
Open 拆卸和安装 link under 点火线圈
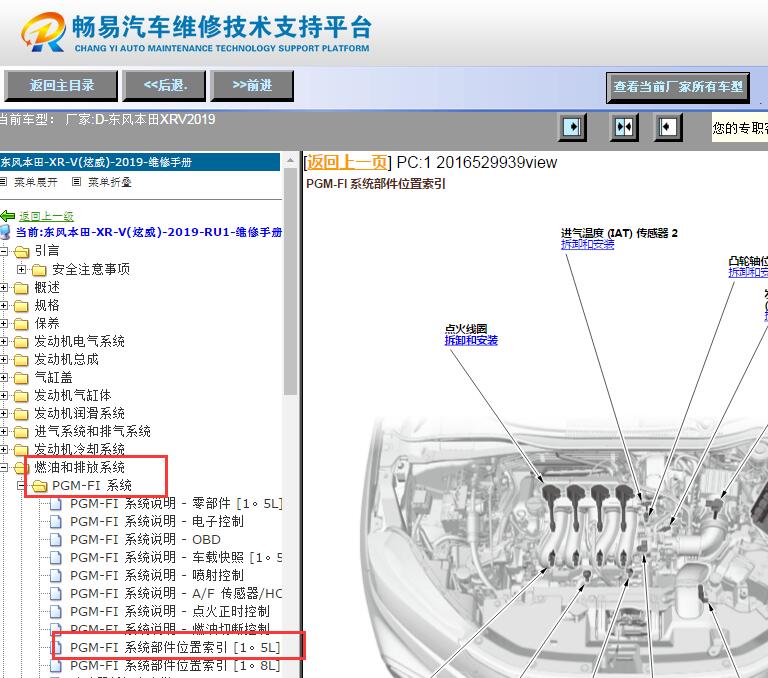pos(471,340)
